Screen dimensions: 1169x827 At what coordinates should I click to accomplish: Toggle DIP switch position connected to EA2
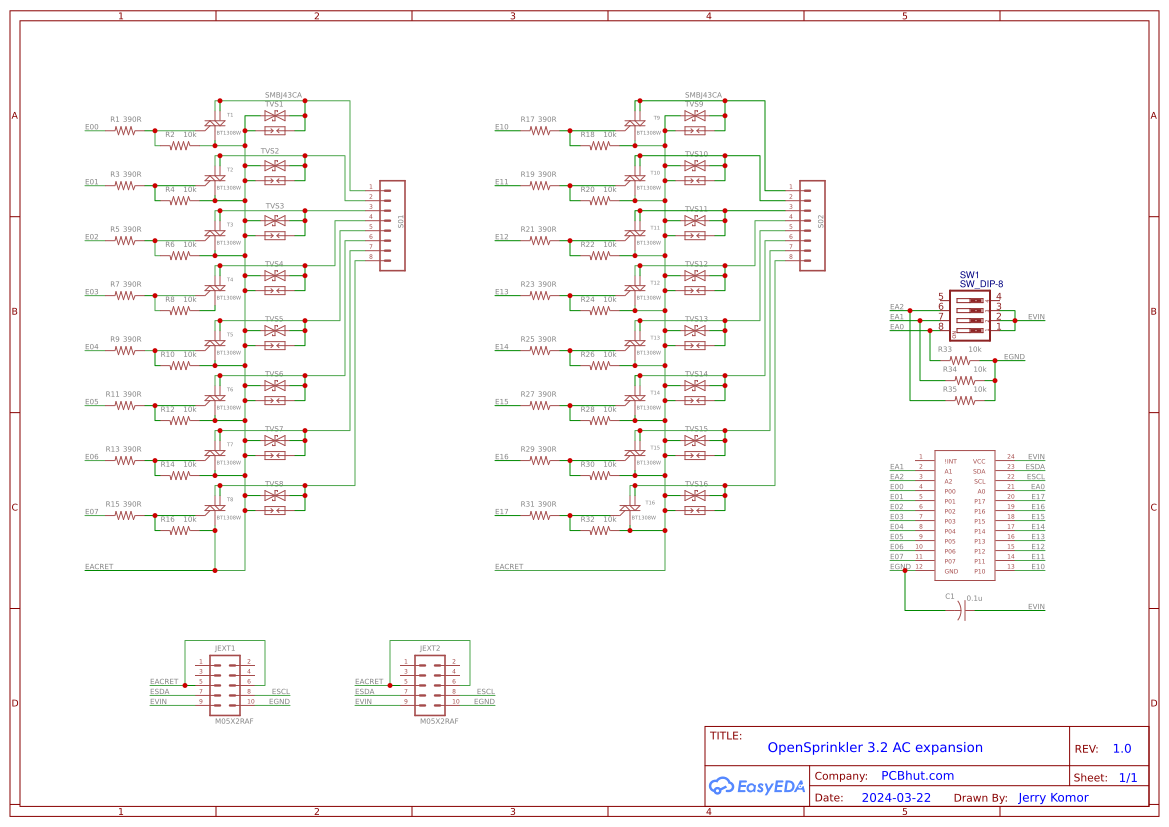[x=970, y=311]
